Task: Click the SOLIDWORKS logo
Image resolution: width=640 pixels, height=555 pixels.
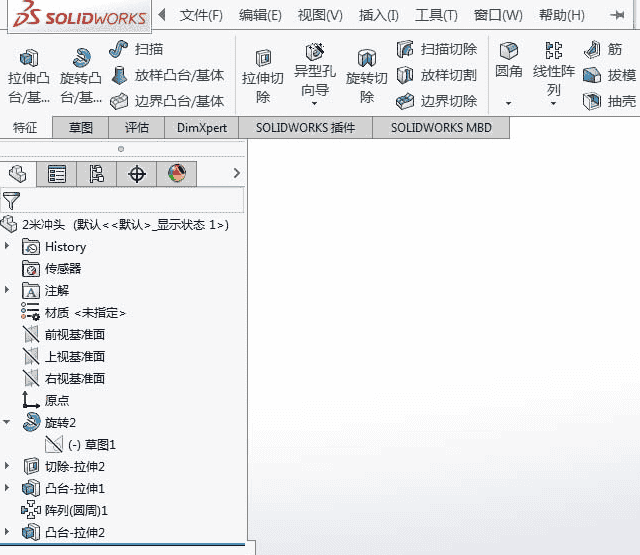Action: (x=80, y=15)
